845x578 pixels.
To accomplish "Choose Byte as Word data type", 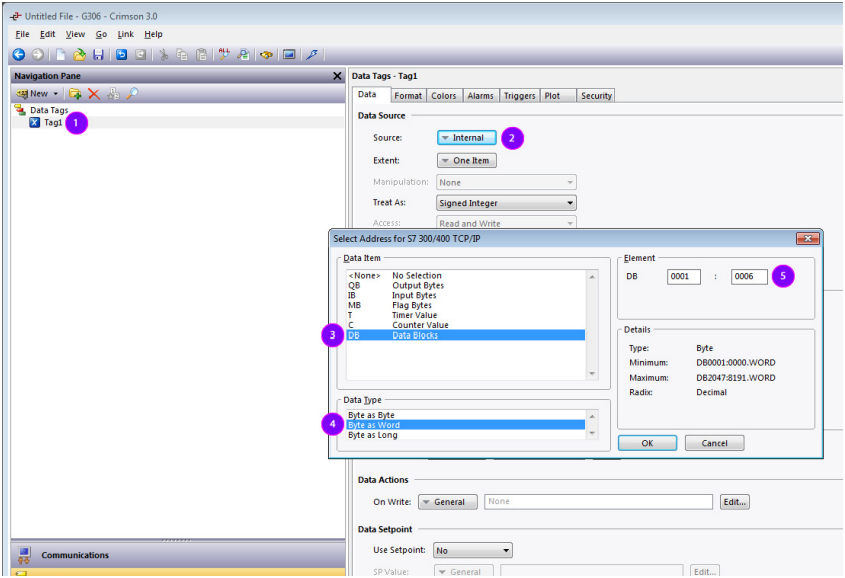I will click(466, 425).
